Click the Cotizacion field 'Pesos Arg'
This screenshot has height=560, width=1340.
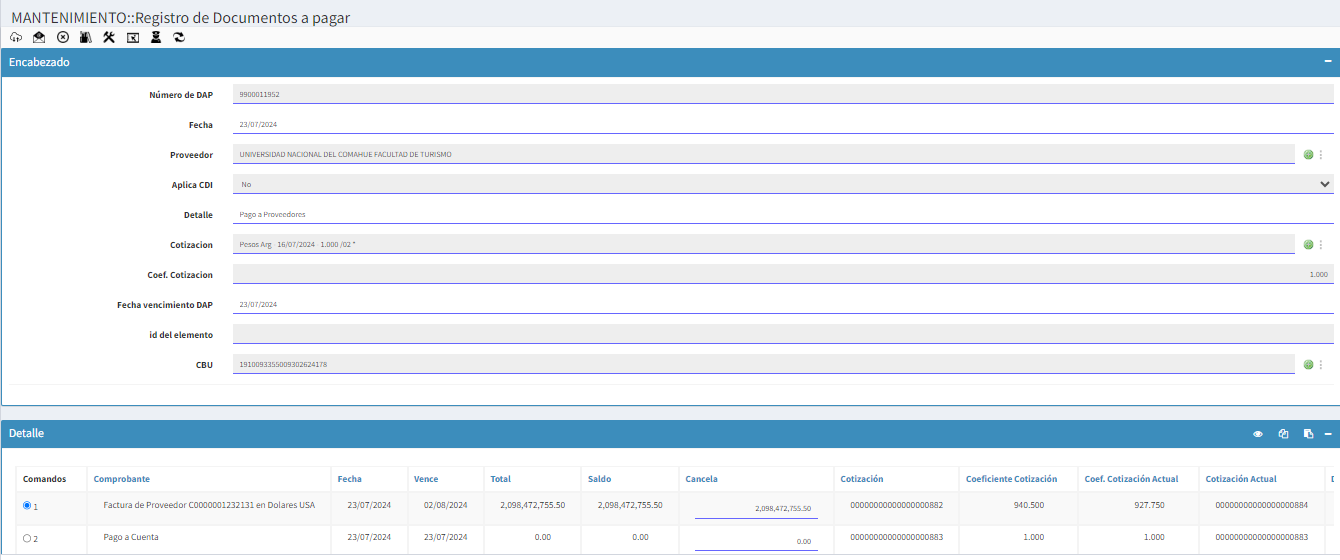click(x=764, y=244)
